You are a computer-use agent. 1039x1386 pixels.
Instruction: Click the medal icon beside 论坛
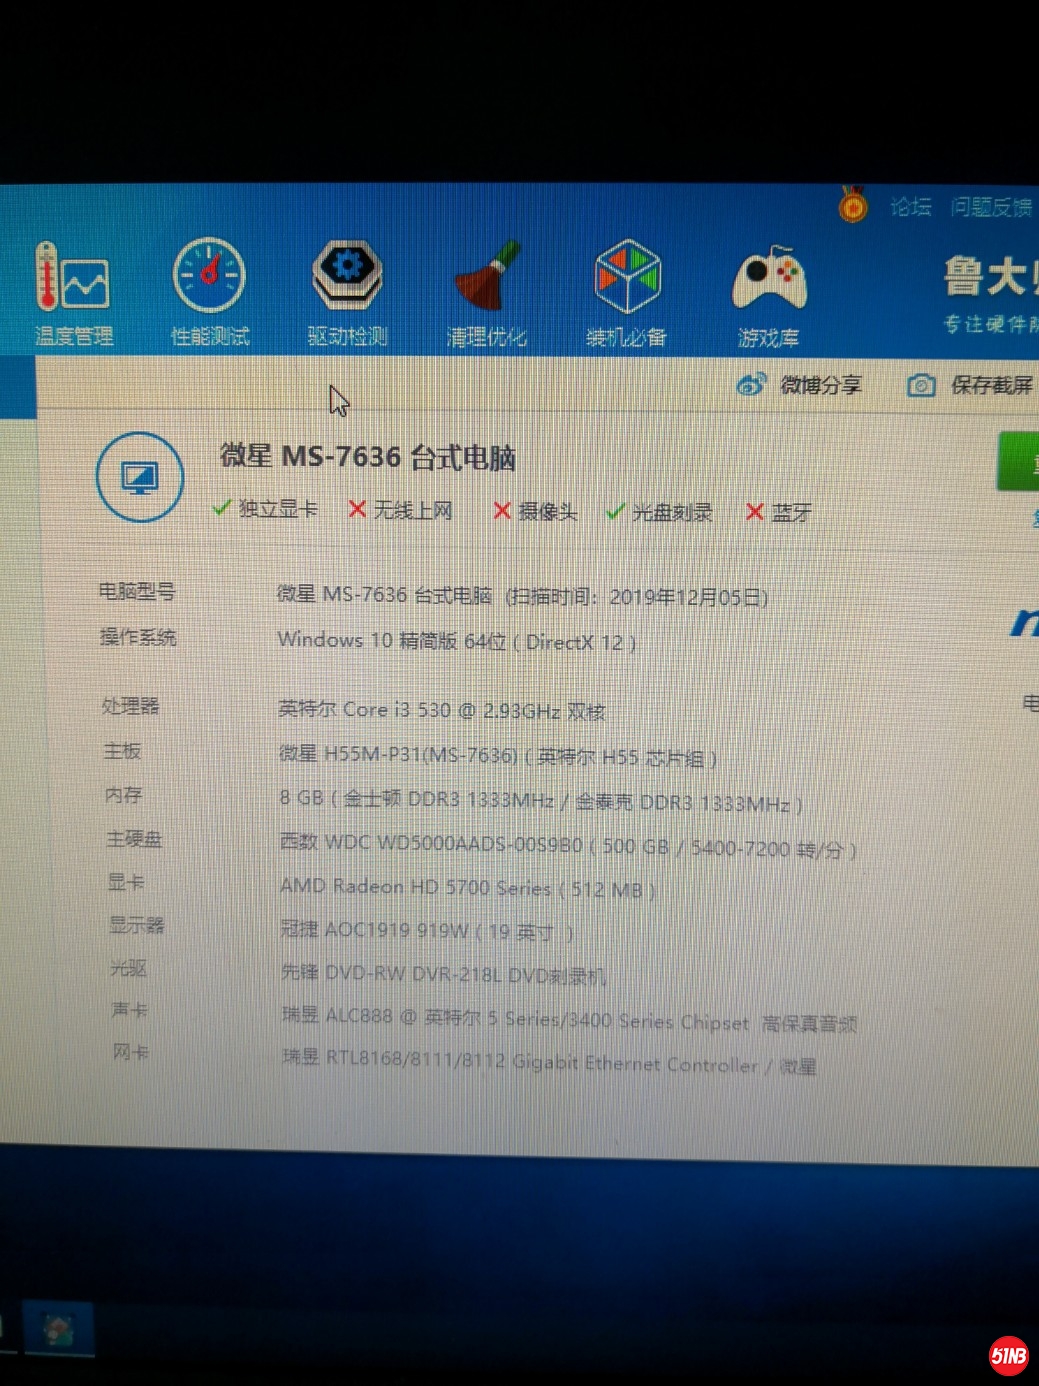point(852,205)
